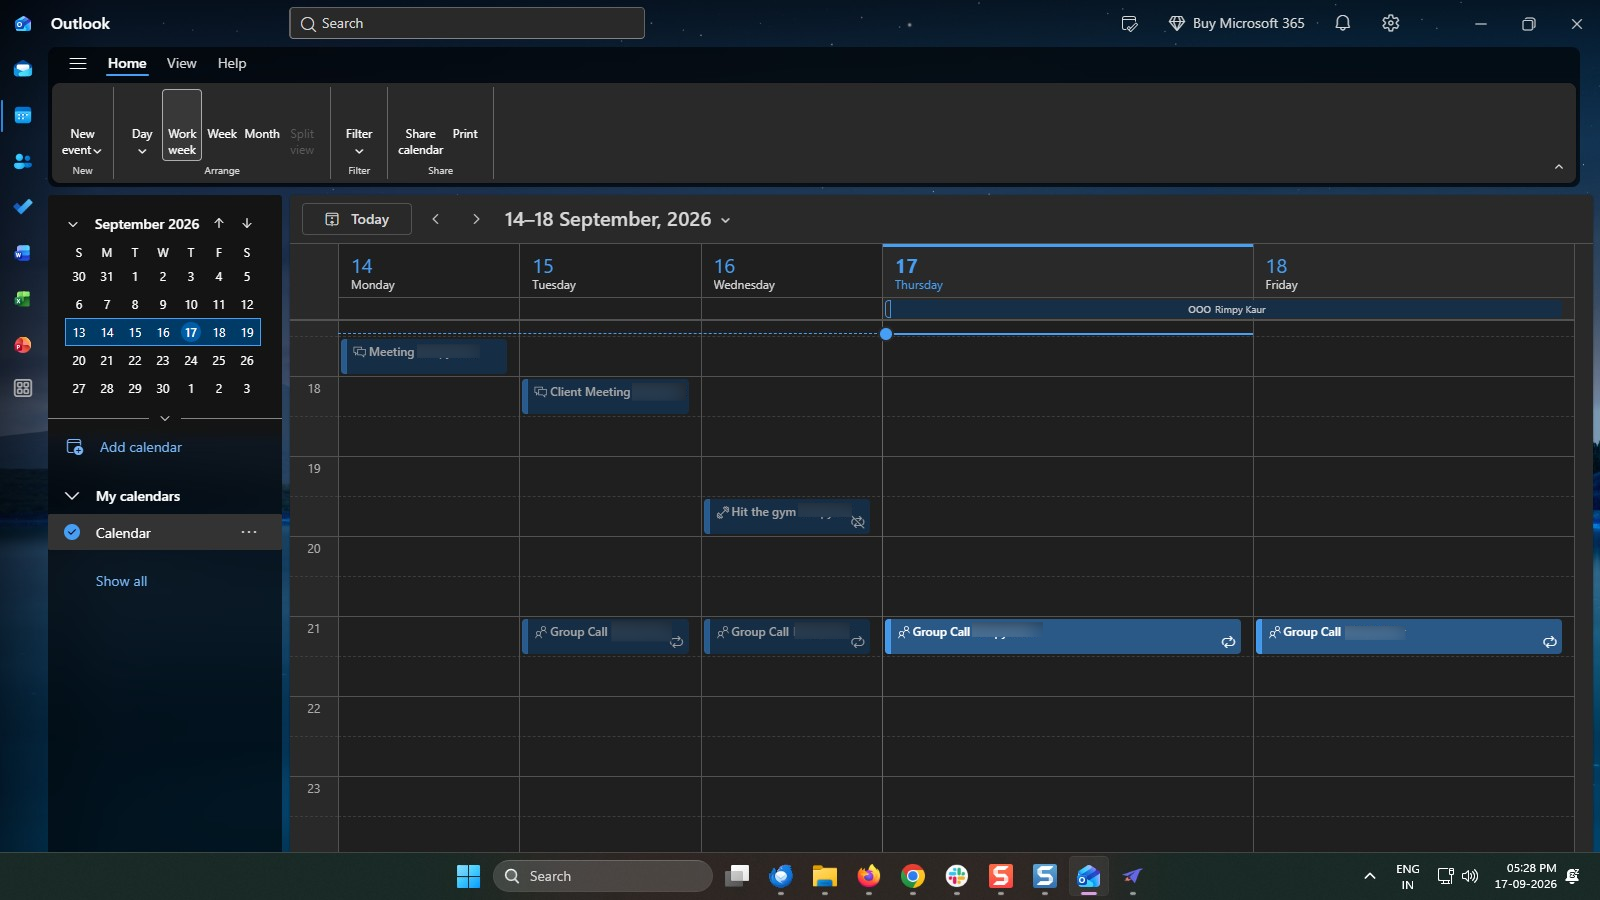The image size is (1600, 900).
Task: Launch Excel from the app rail
Action: click(23, 299)
